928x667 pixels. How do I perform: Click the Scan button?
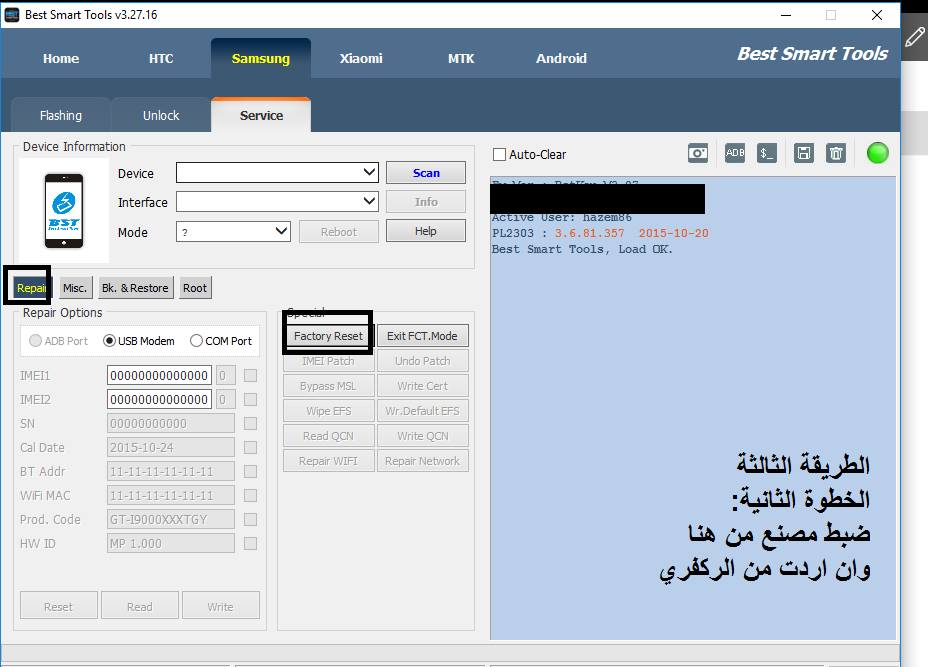(x=426, y=173)
